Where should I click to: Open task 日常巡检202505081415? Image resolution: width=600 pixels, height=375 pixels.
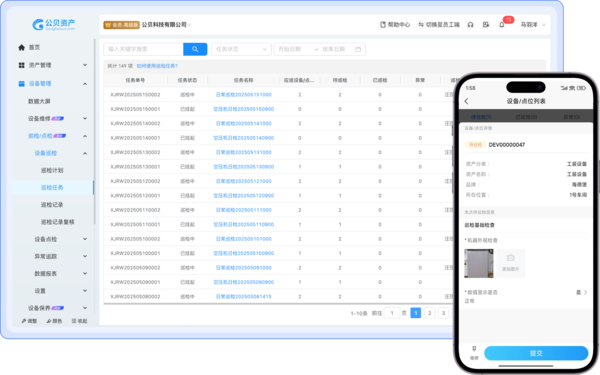tap(243, 297)
